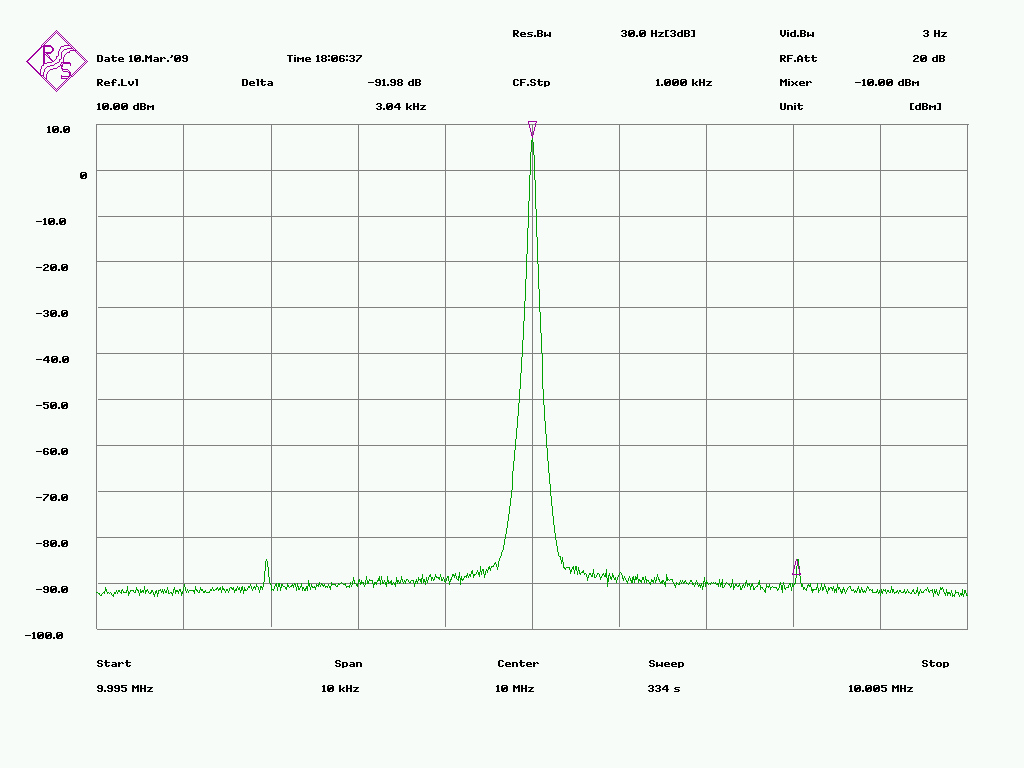Image resolution: width=1024 pixels, height=768 pixels.
Task: Click the 334 s sweep time
Action: (x=664, y=688)
